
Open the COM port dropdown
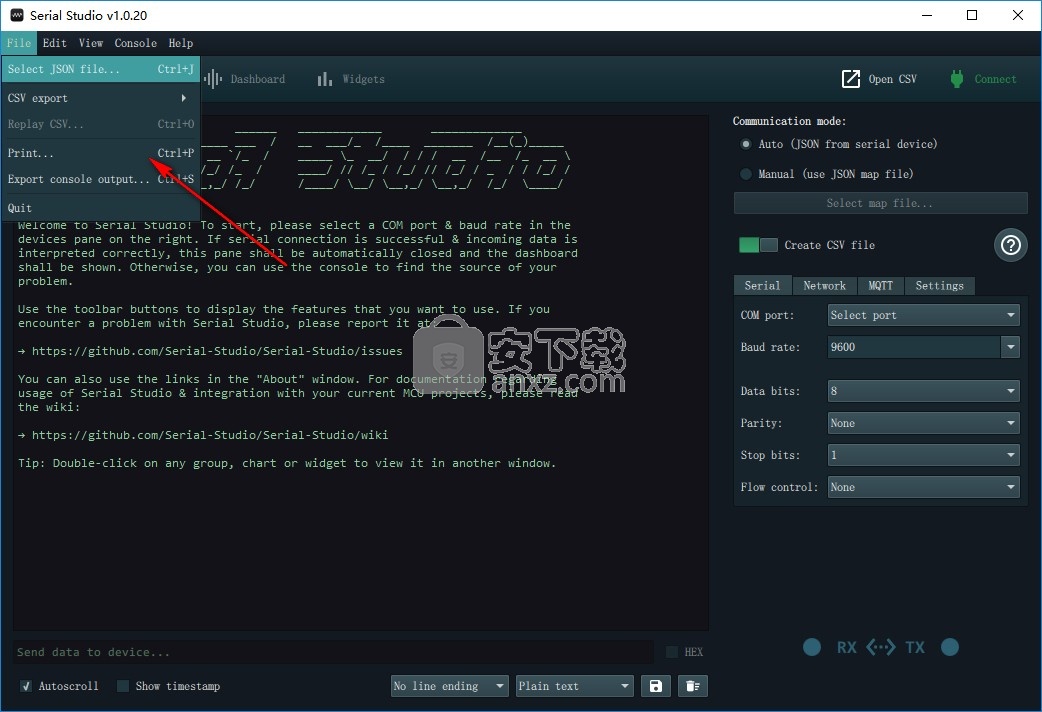923,315
